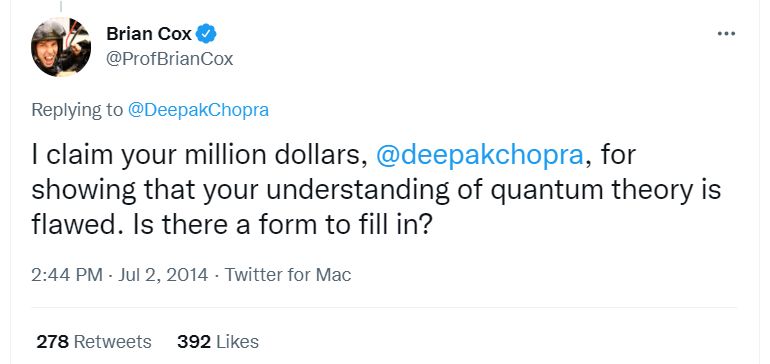Open the @ProfBrianCox handle
Viewport: 770px width, 364px height.
coord(169,59)
